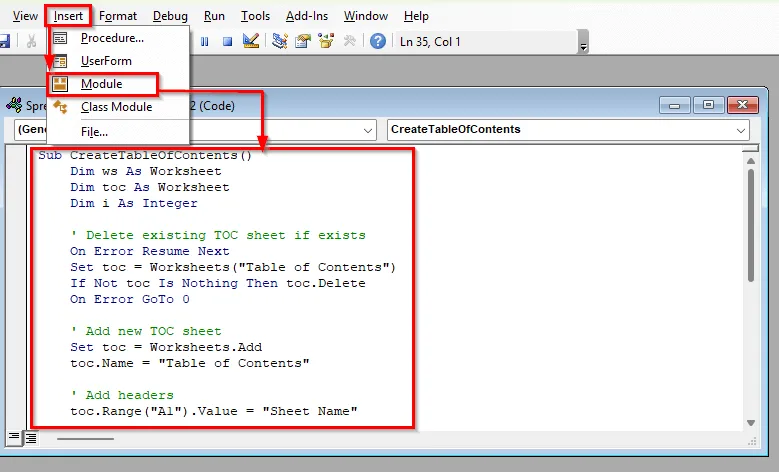This screenshot has width=779, height=472.
Task: Open the Insert menu
Action: (68, 16)
